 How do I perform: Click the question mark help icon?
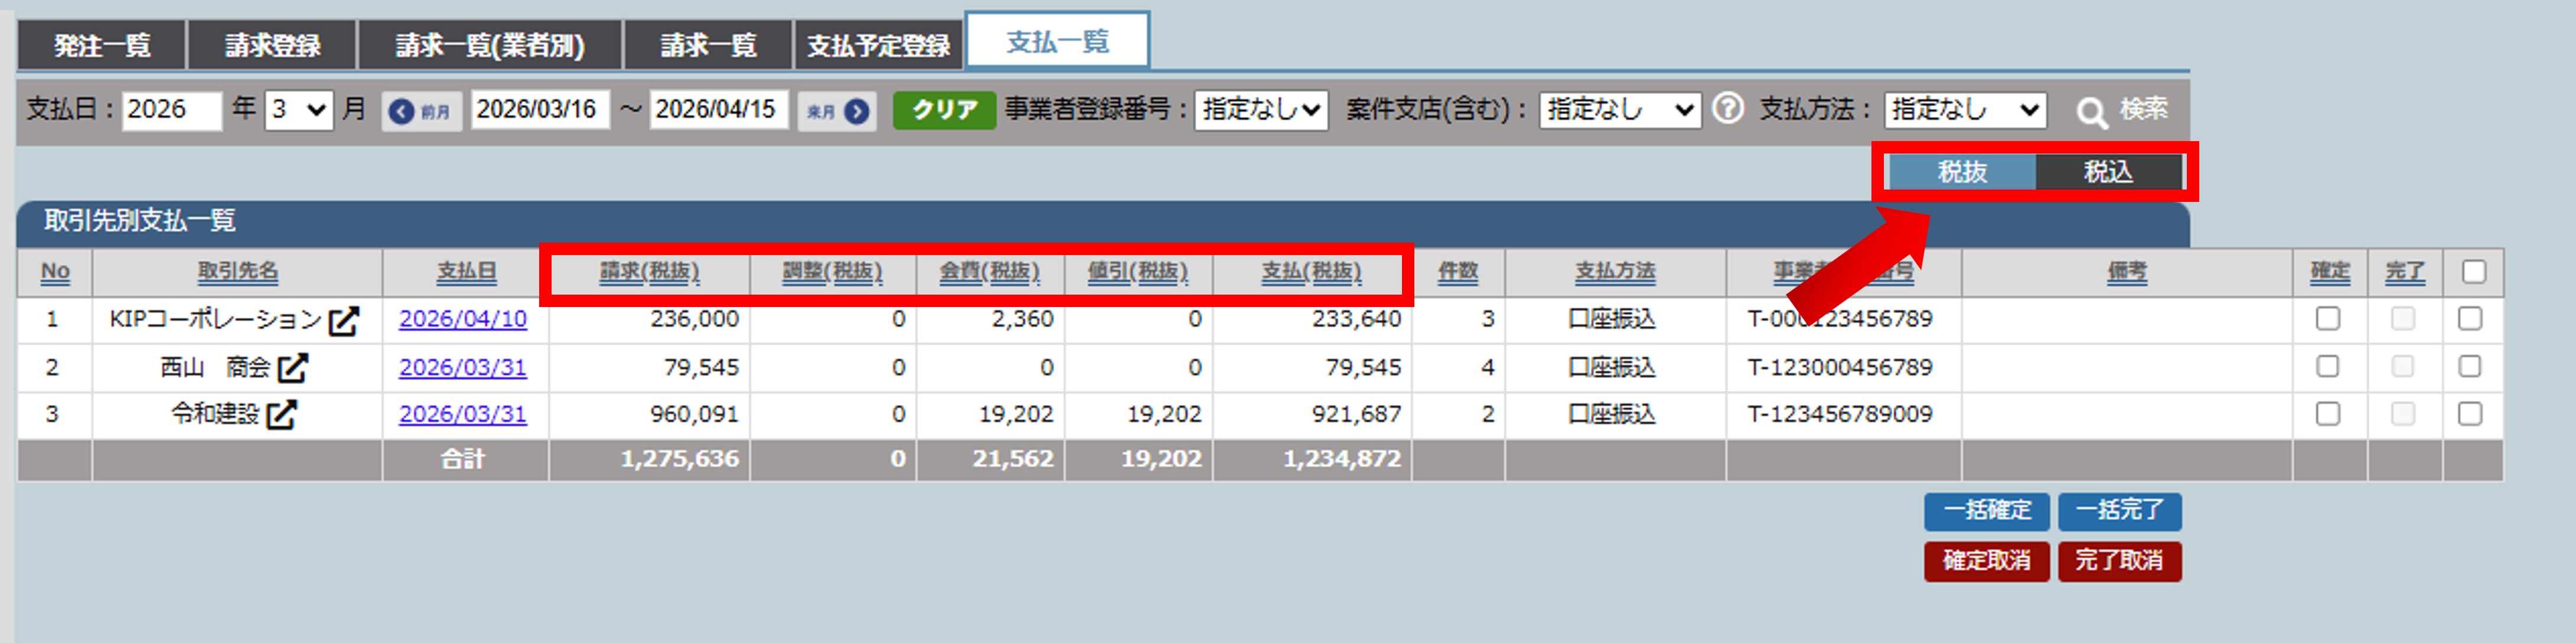1727,108
